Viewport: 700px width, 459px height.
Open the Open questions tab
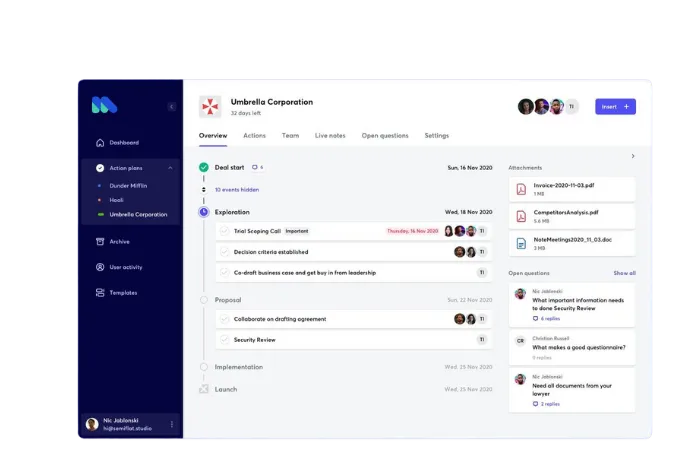384,135
